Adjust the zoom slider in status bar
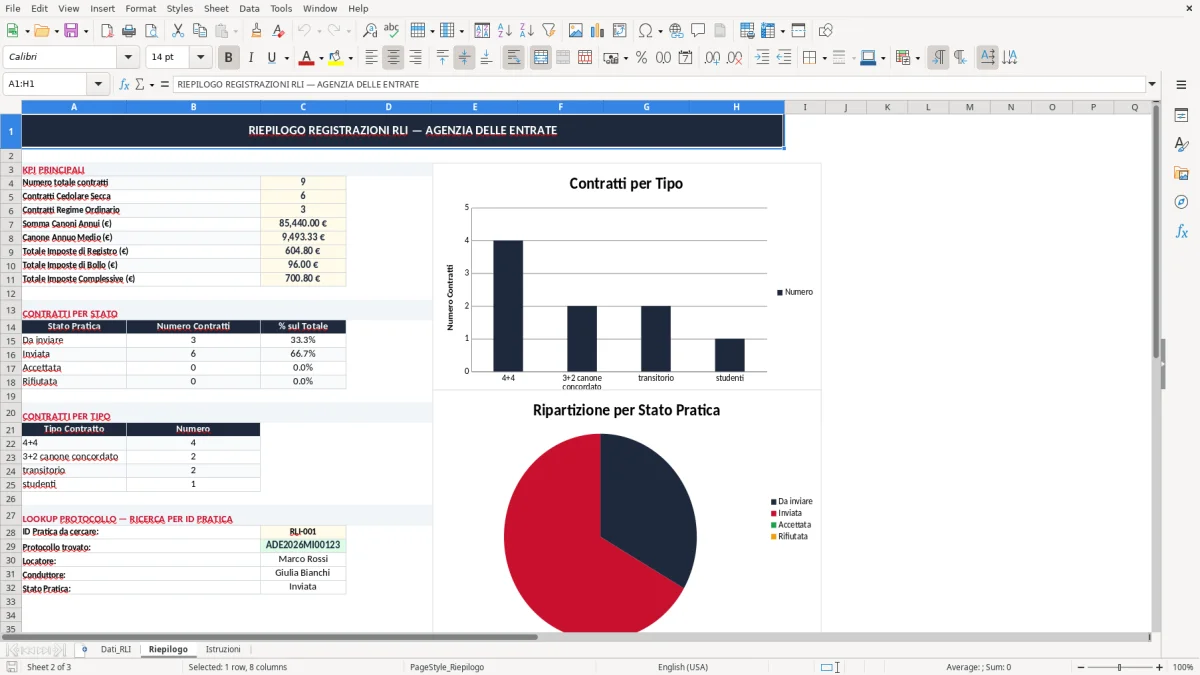 [x=1119, y=667]
